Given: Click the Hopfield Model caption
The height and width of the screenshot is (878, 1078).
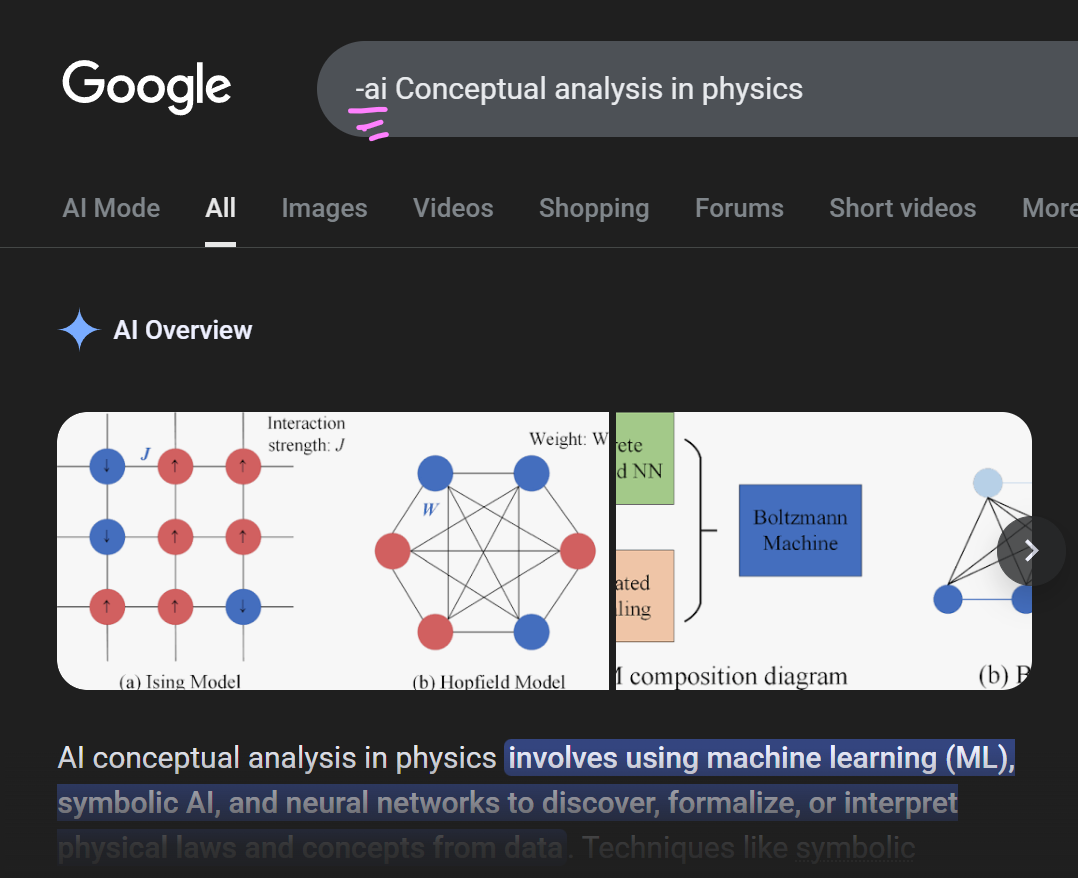Looking at the screenshot, I should pos(488,682).
